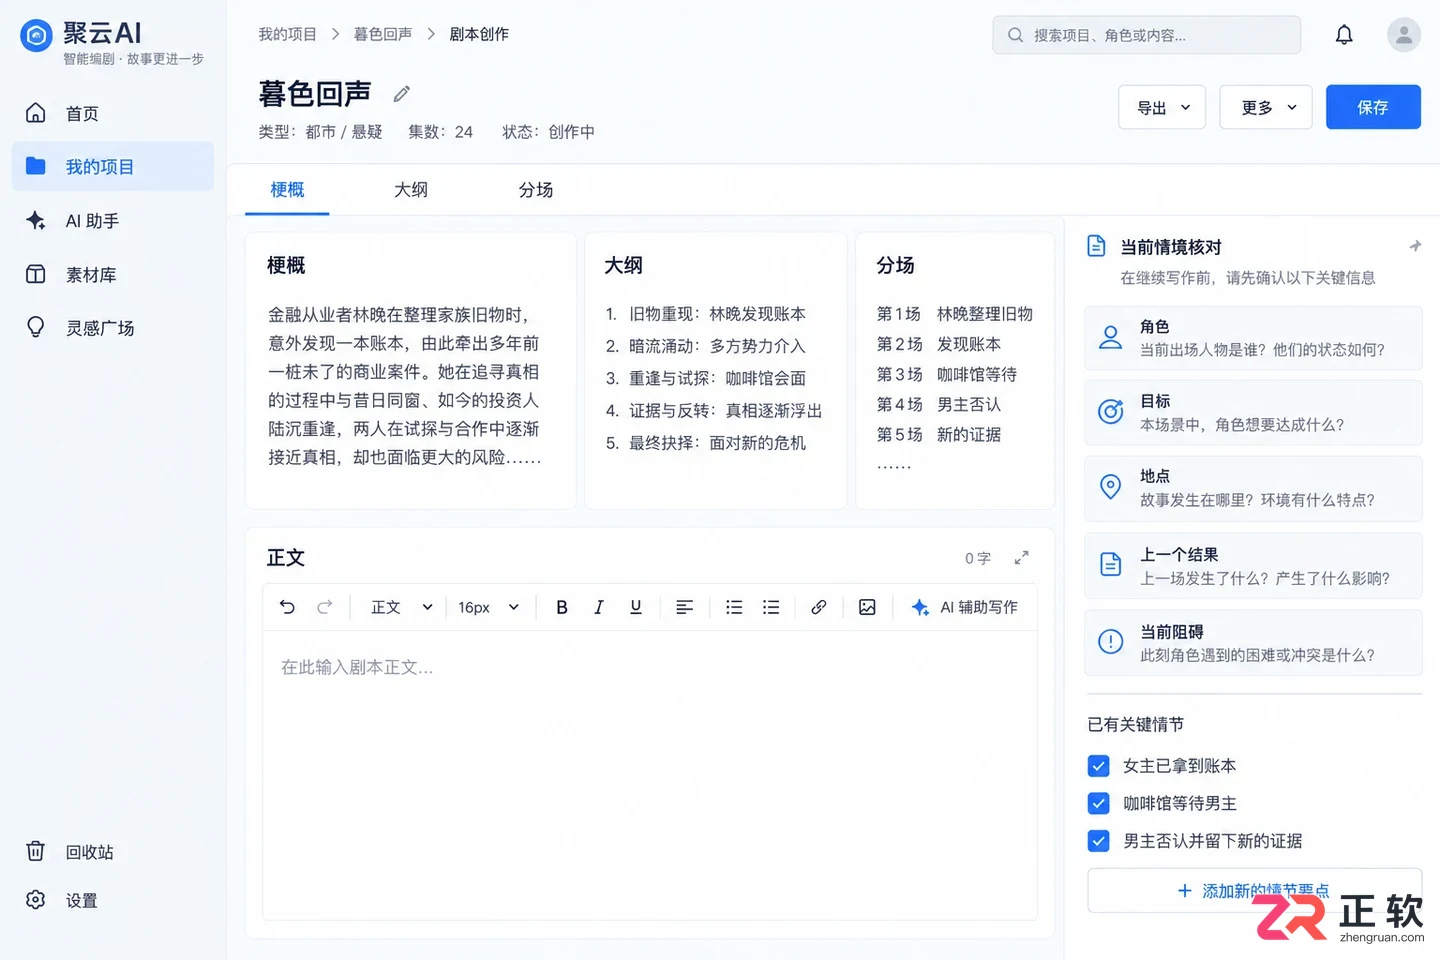This screenshot has width=1440, height=960.
Task: Open the 更多 dropdown
Action: (1266, 107)
